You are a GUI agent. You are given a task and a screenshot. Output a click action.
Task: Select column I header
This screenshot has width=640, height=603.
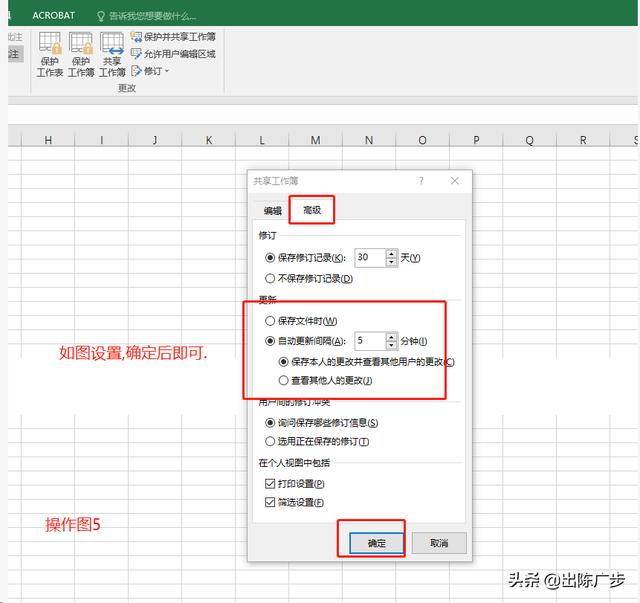click(x=101, y=140)
